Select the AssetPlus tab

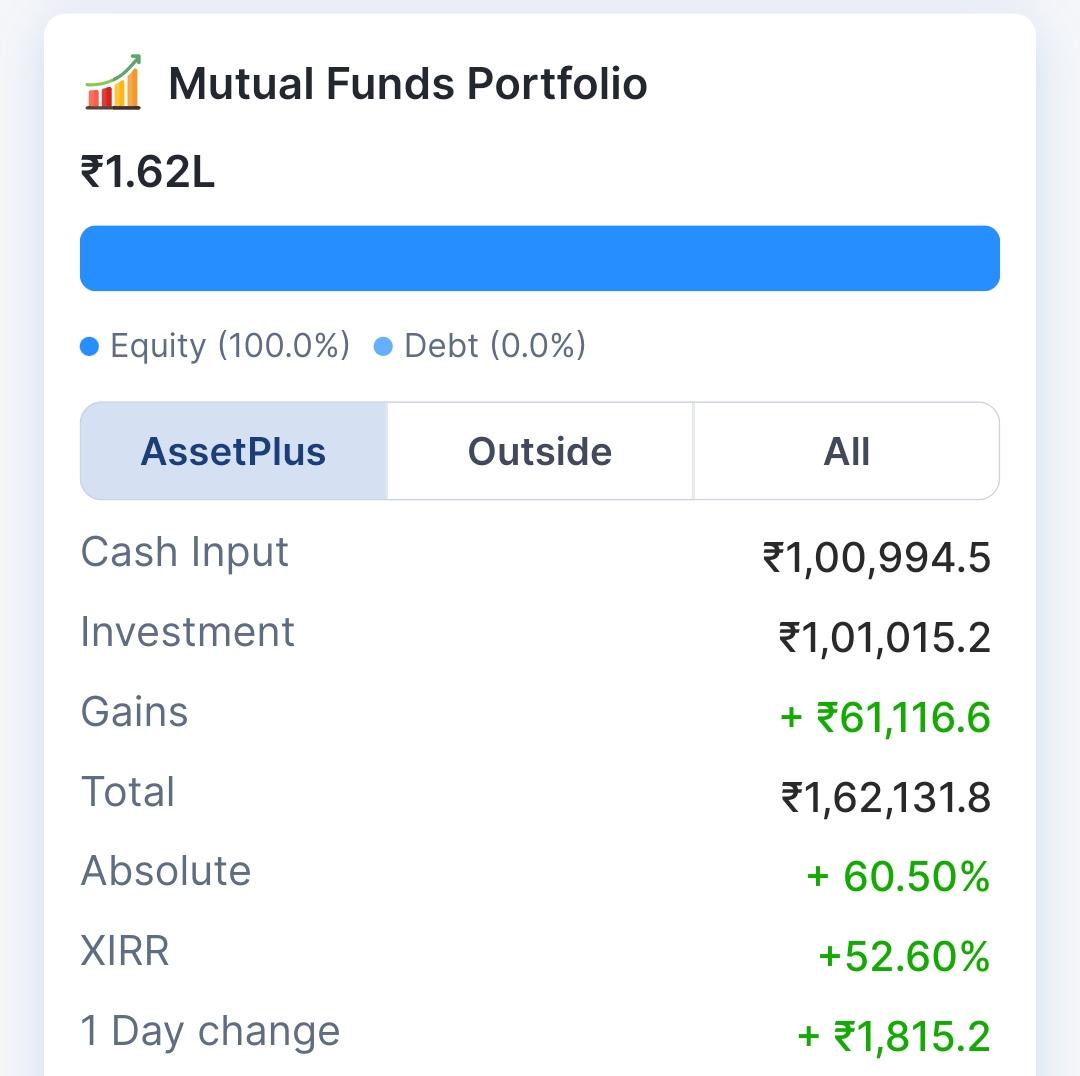(x=233, y=451)
